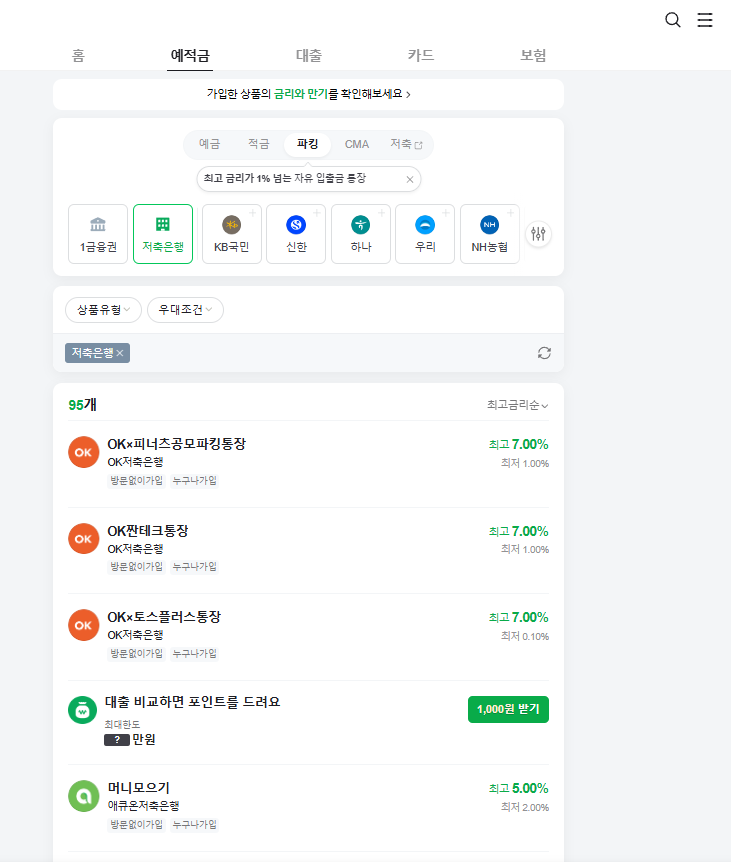Viewport: 731px width, 862px height.
Task: Click the 95개 result count
Action: [82, 405]
